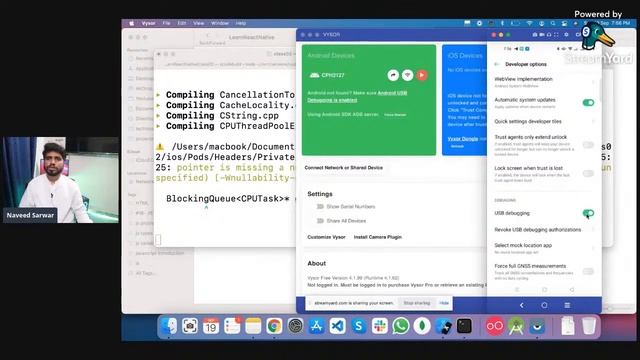Toggle the USB debugging switch

click(588, 213)
